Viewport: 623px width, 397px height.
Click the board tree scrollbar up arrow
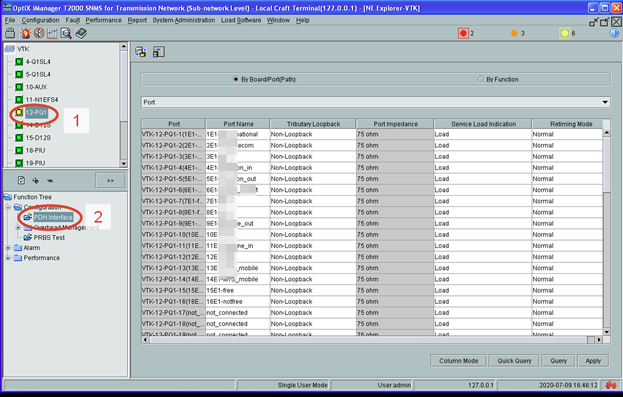pos(124,46)
